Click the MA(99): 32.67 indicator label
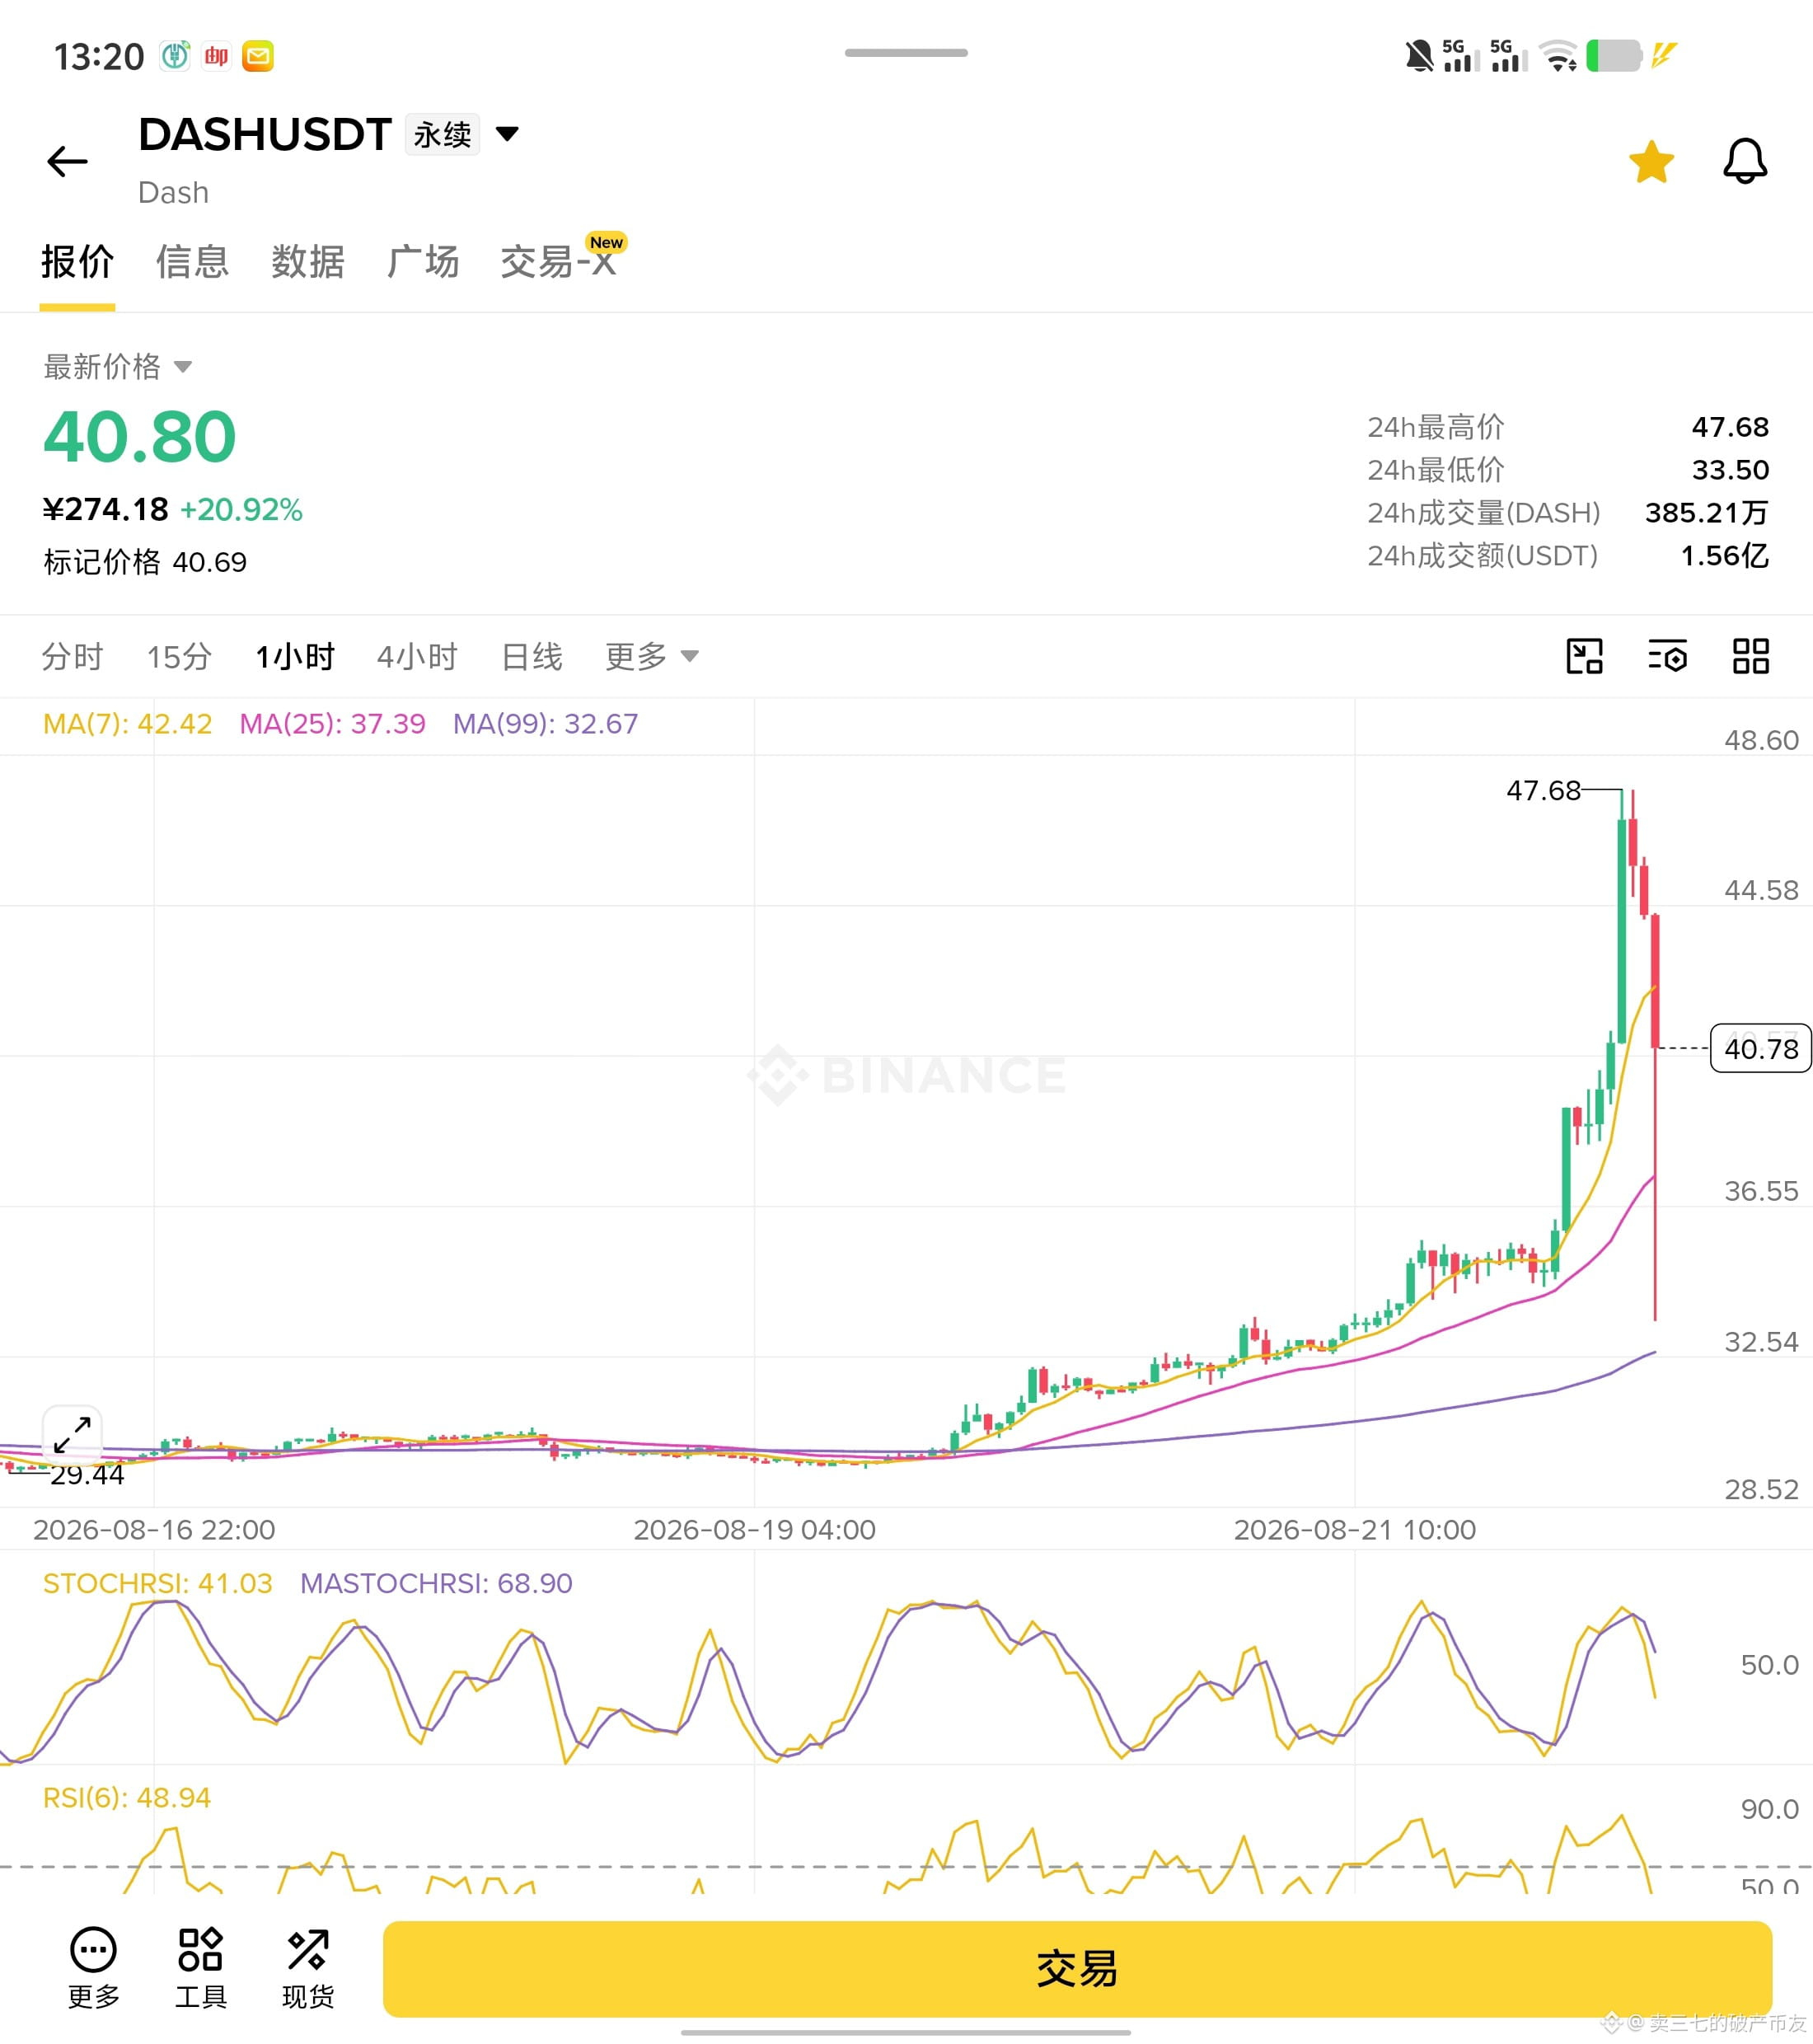 [546, 723]
